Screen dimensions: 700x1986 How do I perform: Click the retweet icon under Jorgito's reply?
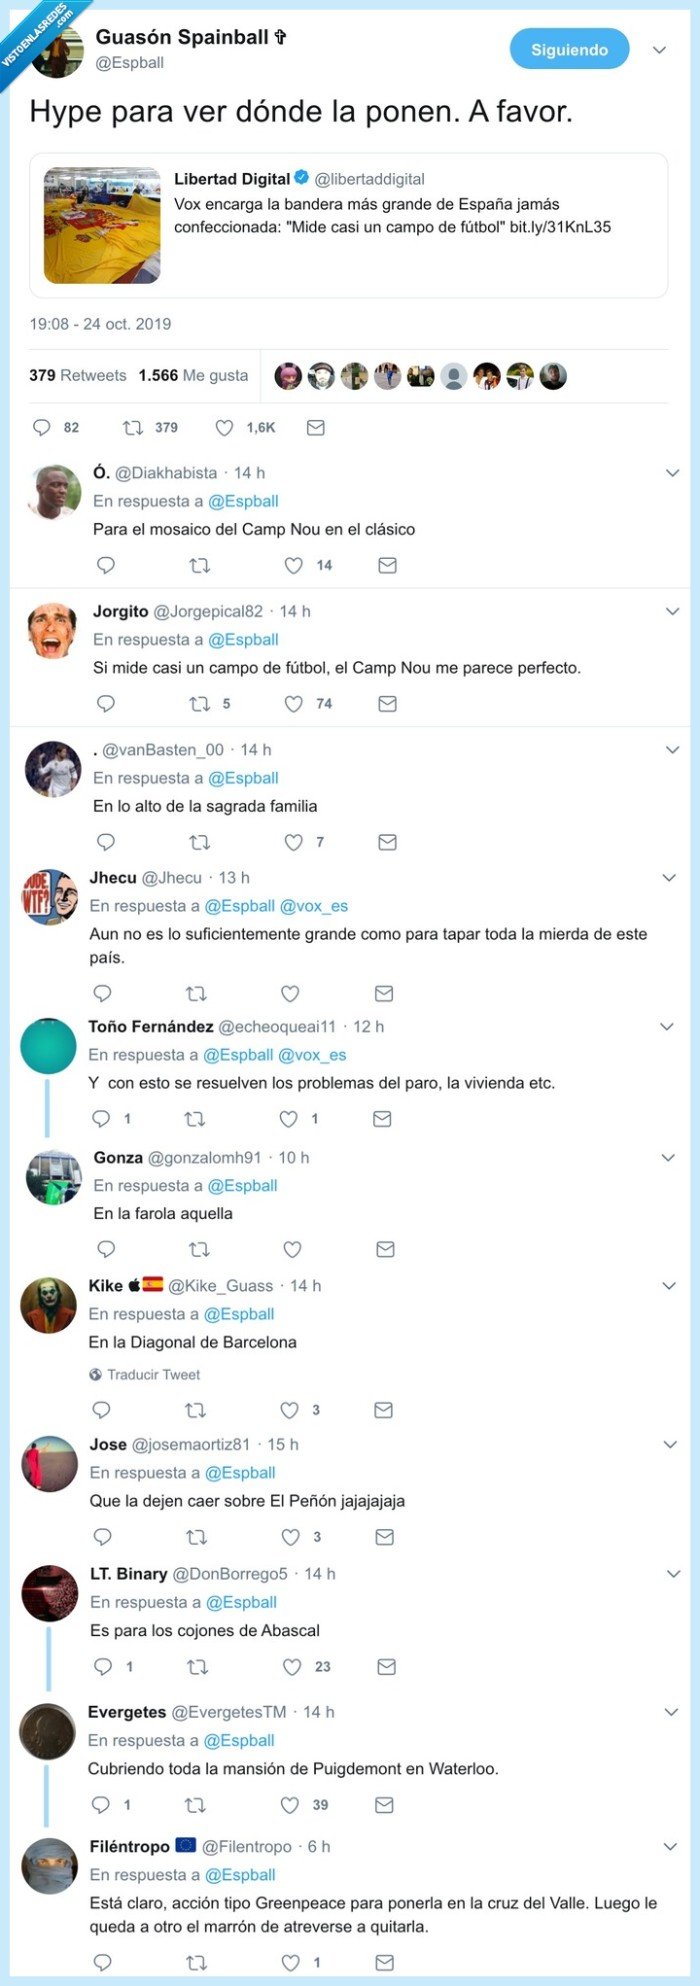(199, 703)
